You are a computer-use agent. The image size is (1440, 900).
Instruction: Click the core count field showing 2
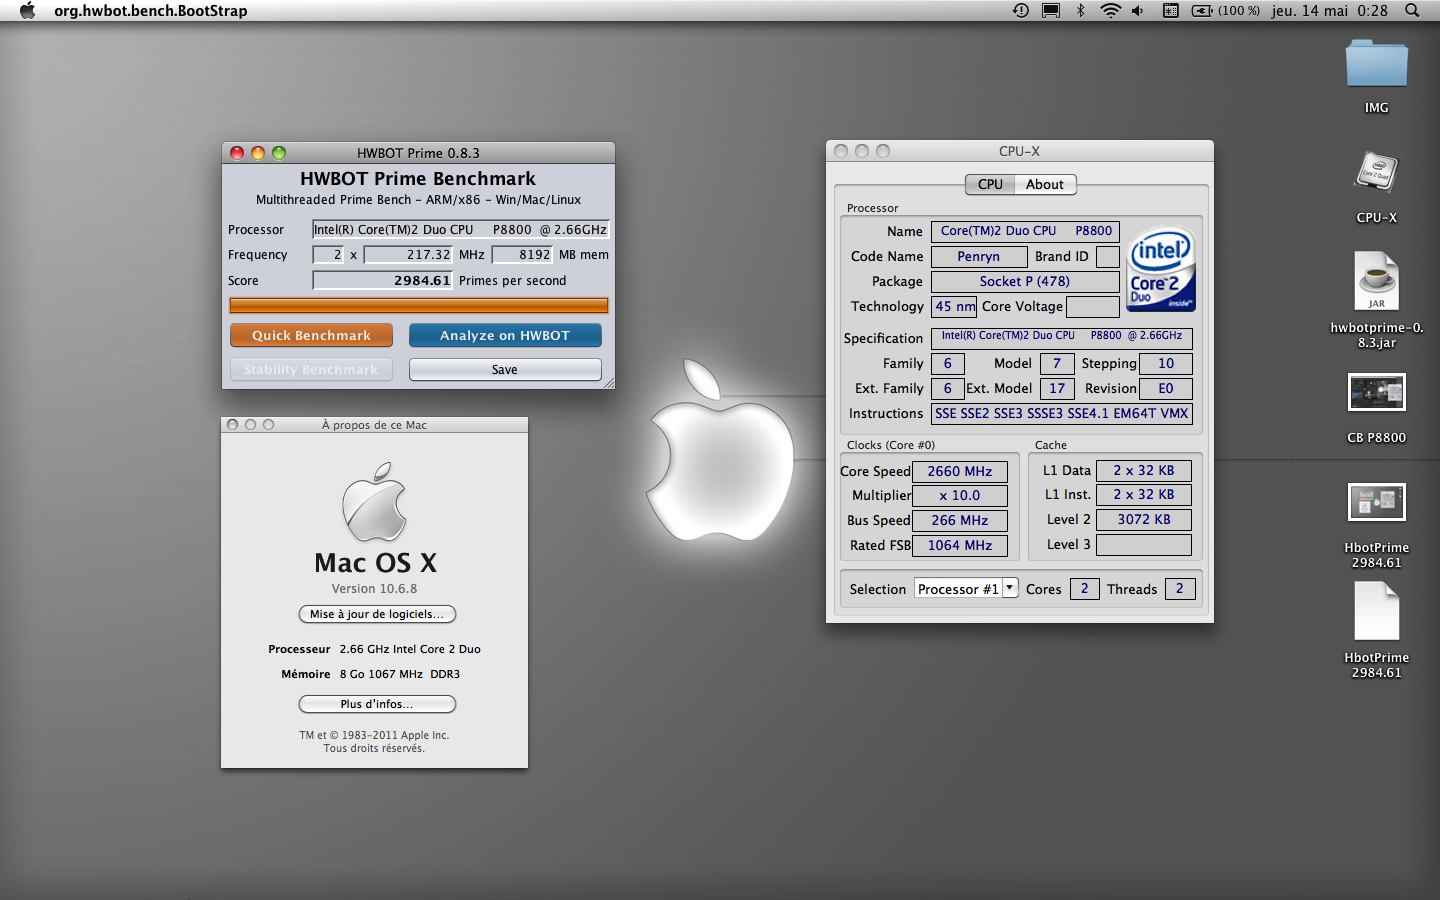tap(329, 254)
